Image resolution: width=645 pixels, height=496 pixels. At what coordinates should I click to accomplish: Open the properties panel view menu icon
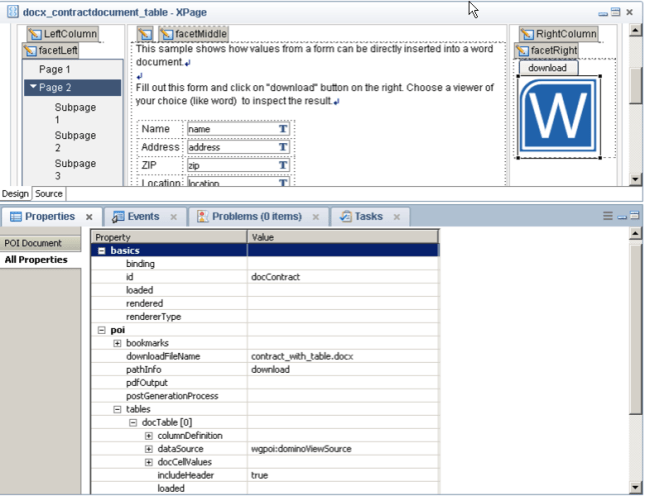[x=608, y=216]
